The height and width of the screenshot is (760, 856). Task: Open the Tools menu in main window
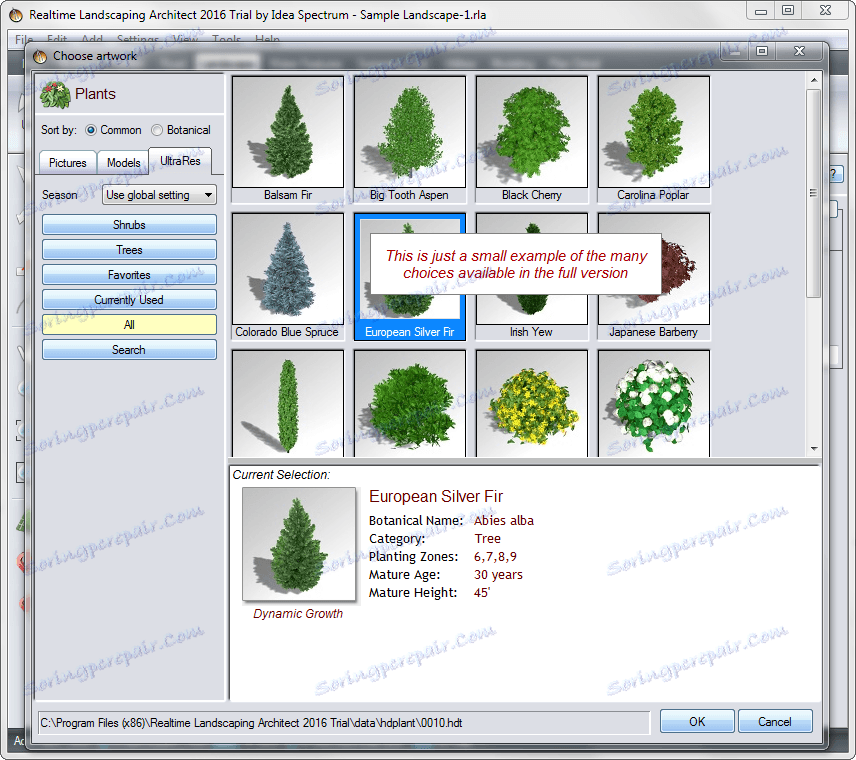[x=227, y=39]
